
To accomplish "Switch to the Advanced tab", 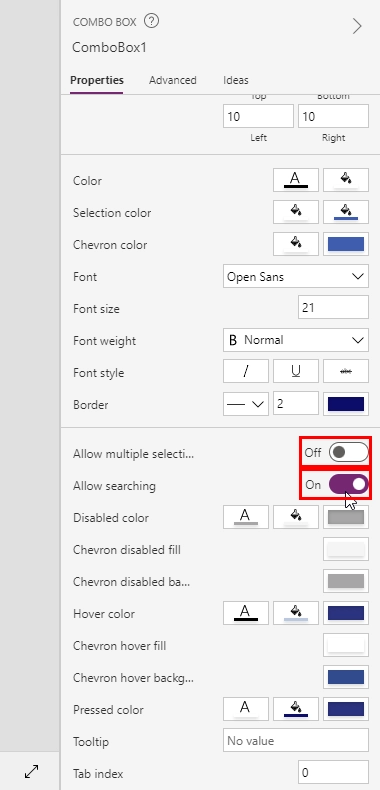I will pyautogui.click(x=172, y=80).
